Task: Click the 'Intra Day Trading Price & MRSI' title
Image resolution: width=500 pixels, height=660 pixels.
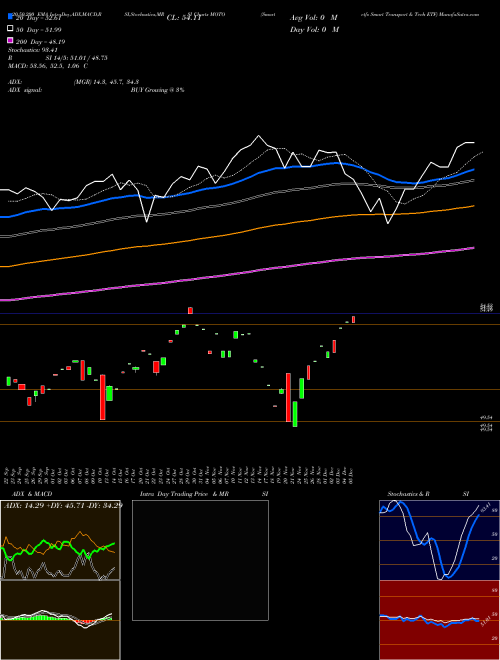Action: [x=204, y=494]
